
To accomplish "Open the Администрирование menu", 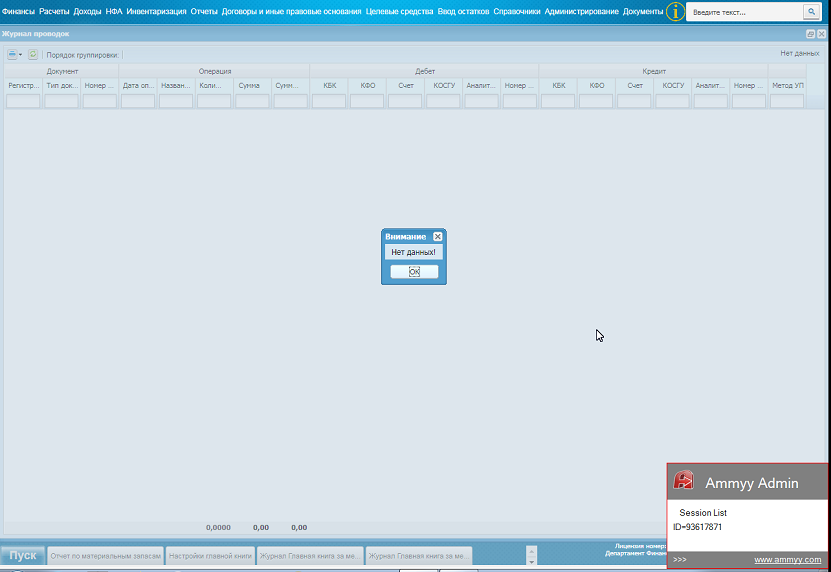I will (x=581, y=11).
